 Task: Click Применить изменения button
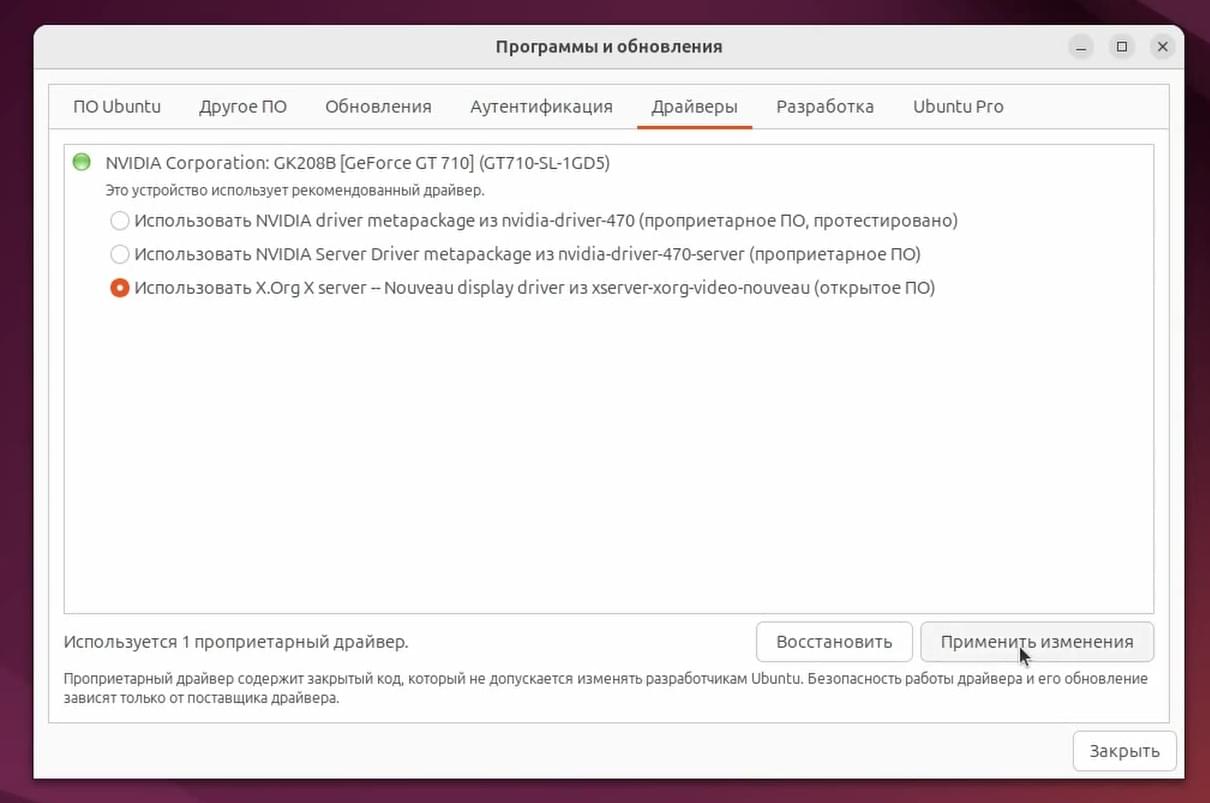[x=1037, y=642]
